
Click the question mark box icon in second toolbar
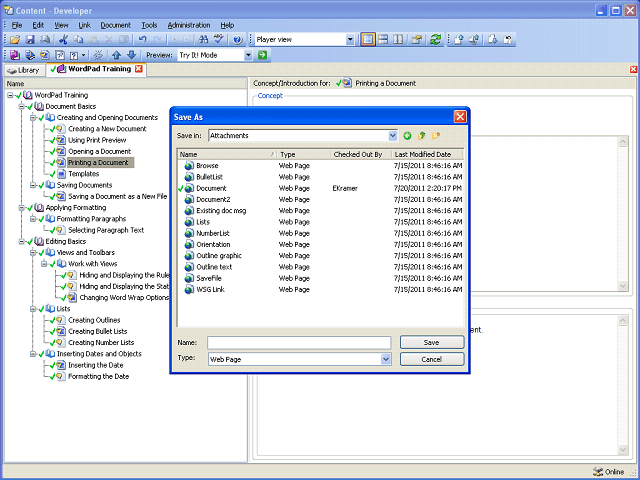pos(74,55)
